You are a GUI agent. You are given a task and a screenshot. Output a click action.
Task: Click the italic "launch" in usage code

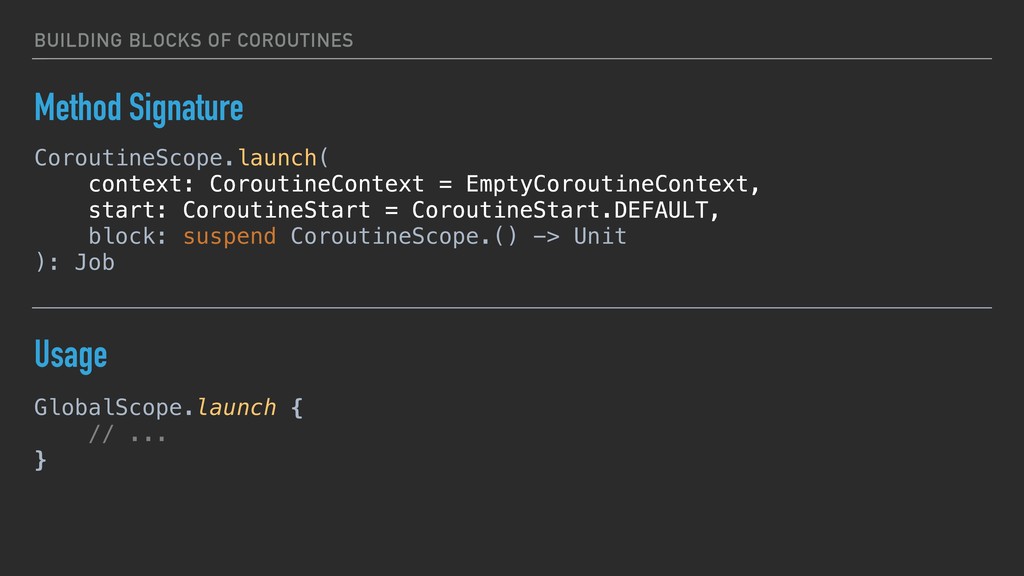235,408
